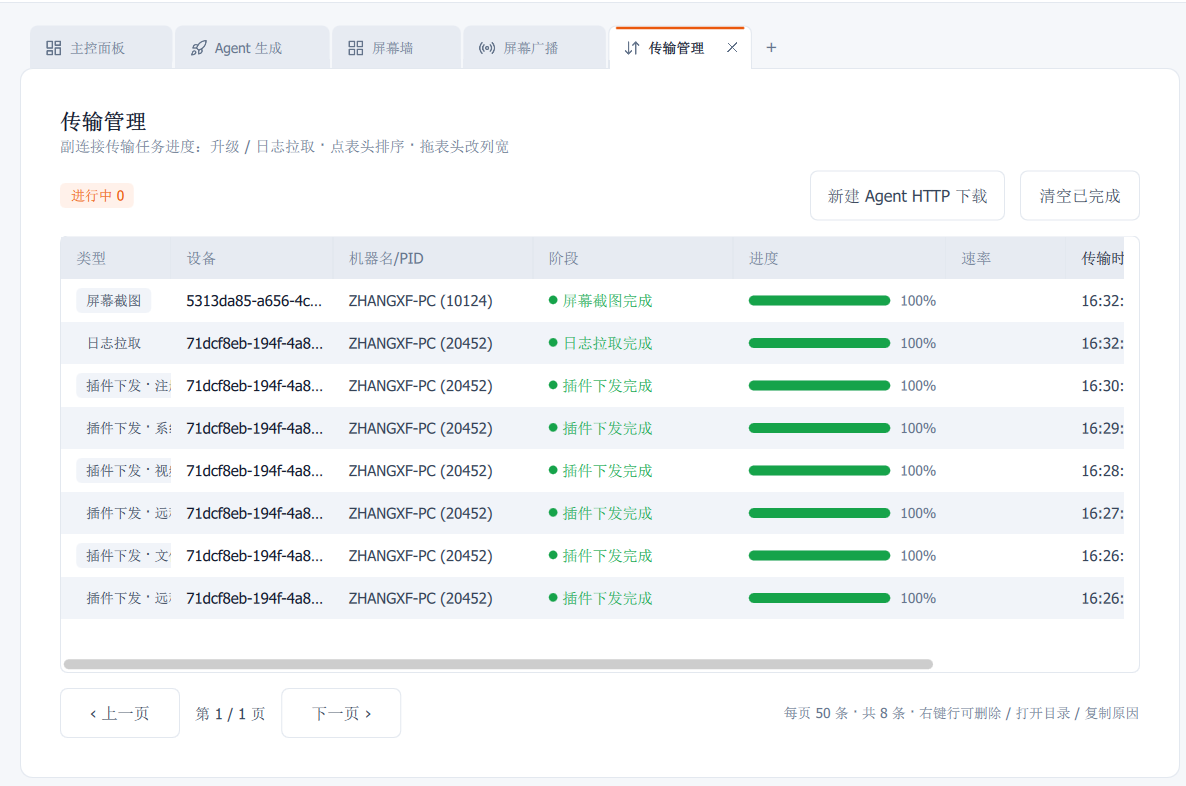Screen dimensions: 1186x786
Task: Click ZHANGXF-PC (10124) cell
Action: [x=421, y=301]
